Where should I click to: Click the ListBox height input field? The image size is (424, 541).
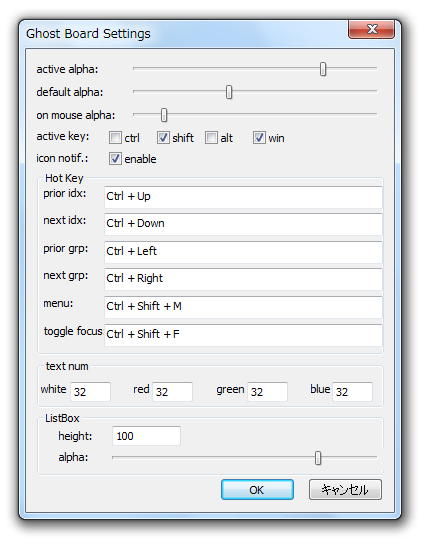(x=146, y=436)
